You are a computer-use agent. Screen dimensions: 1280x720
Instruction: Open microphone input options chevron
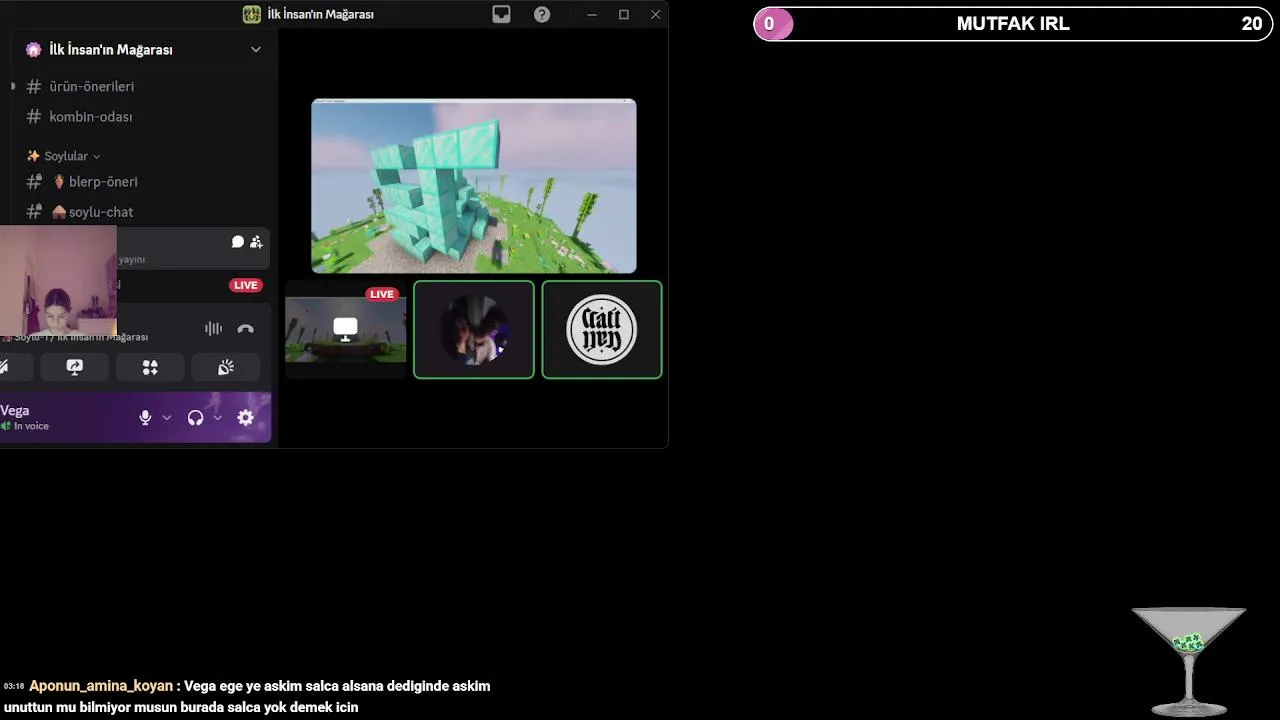[167, 418]
